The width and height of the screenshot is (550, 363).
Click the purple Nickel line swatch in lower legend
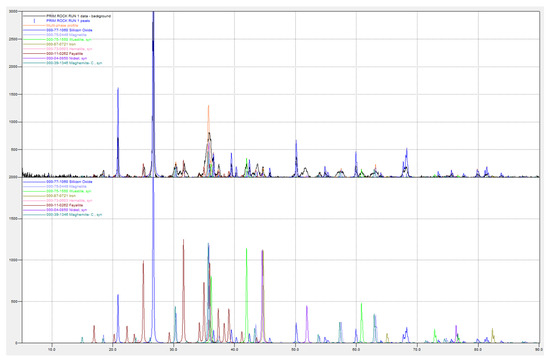click(34, 210)
